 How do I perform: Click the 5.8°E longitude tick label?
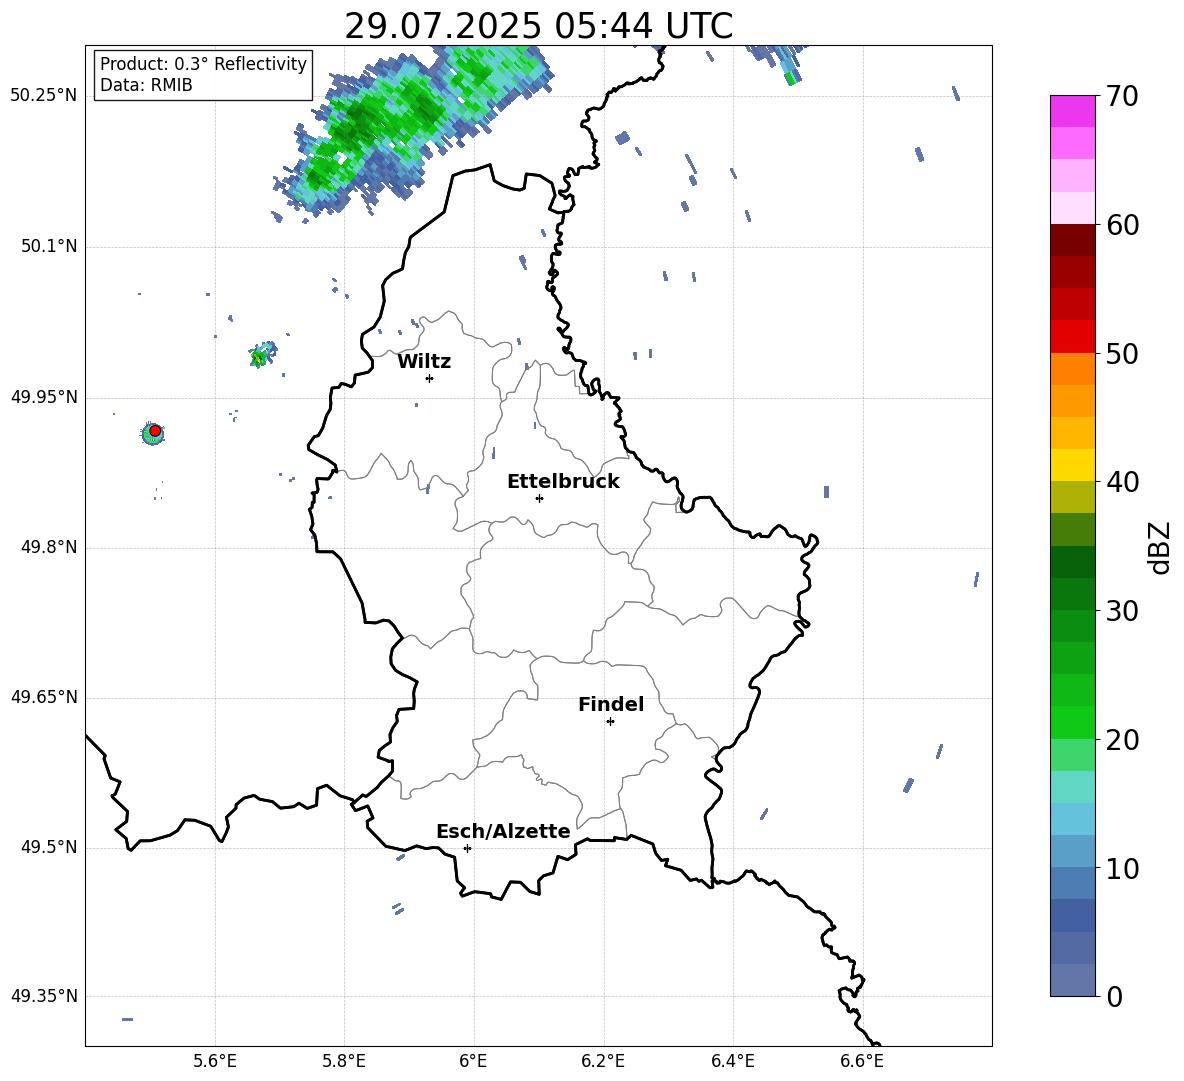click(x=344, y=1061)
